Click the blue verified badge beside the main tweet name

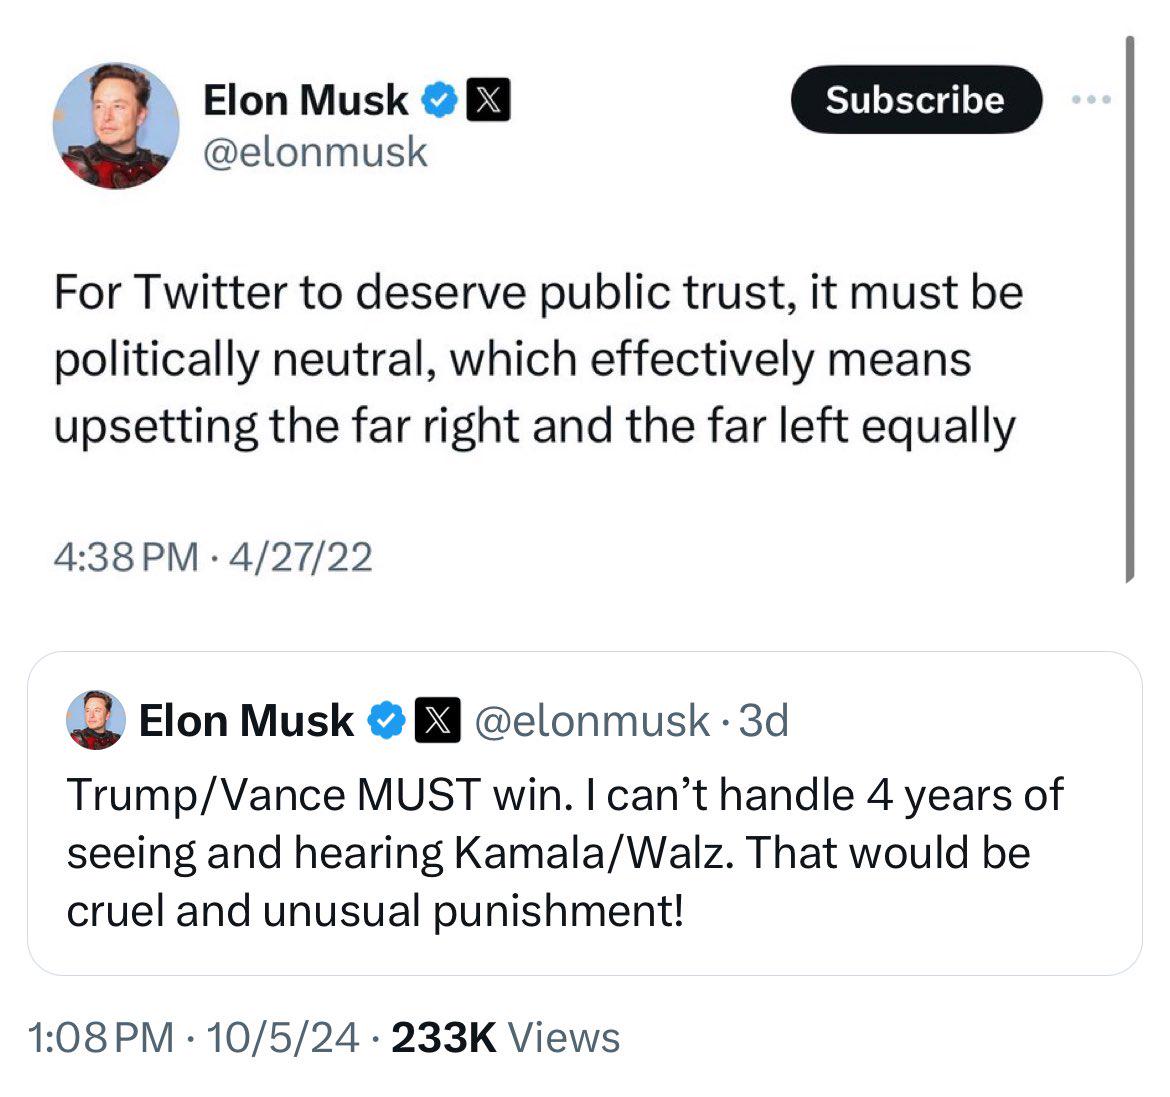[x=441, y=100]
